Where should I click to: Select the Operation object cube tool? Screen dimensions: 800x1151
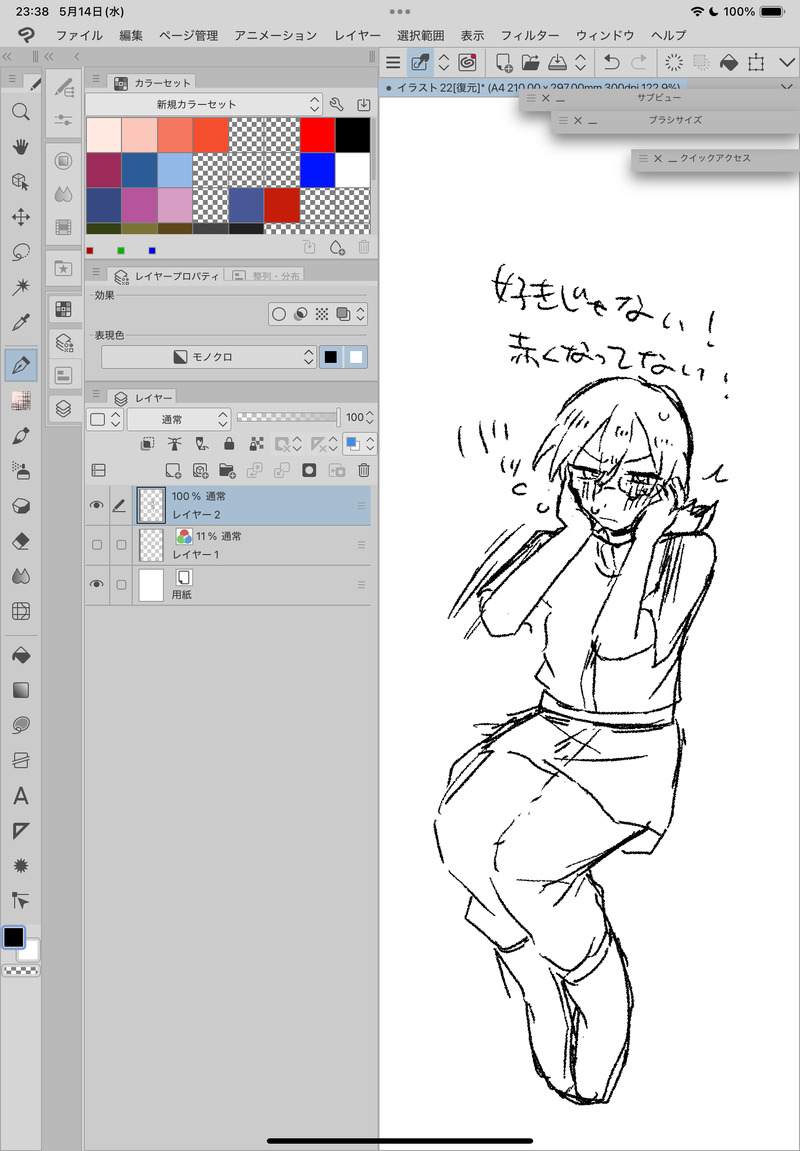(x=21, y=181)
